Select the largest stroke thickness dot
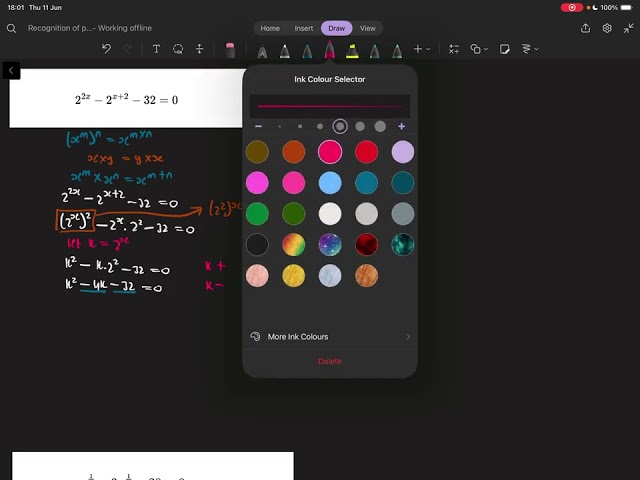 coord(380,127)
